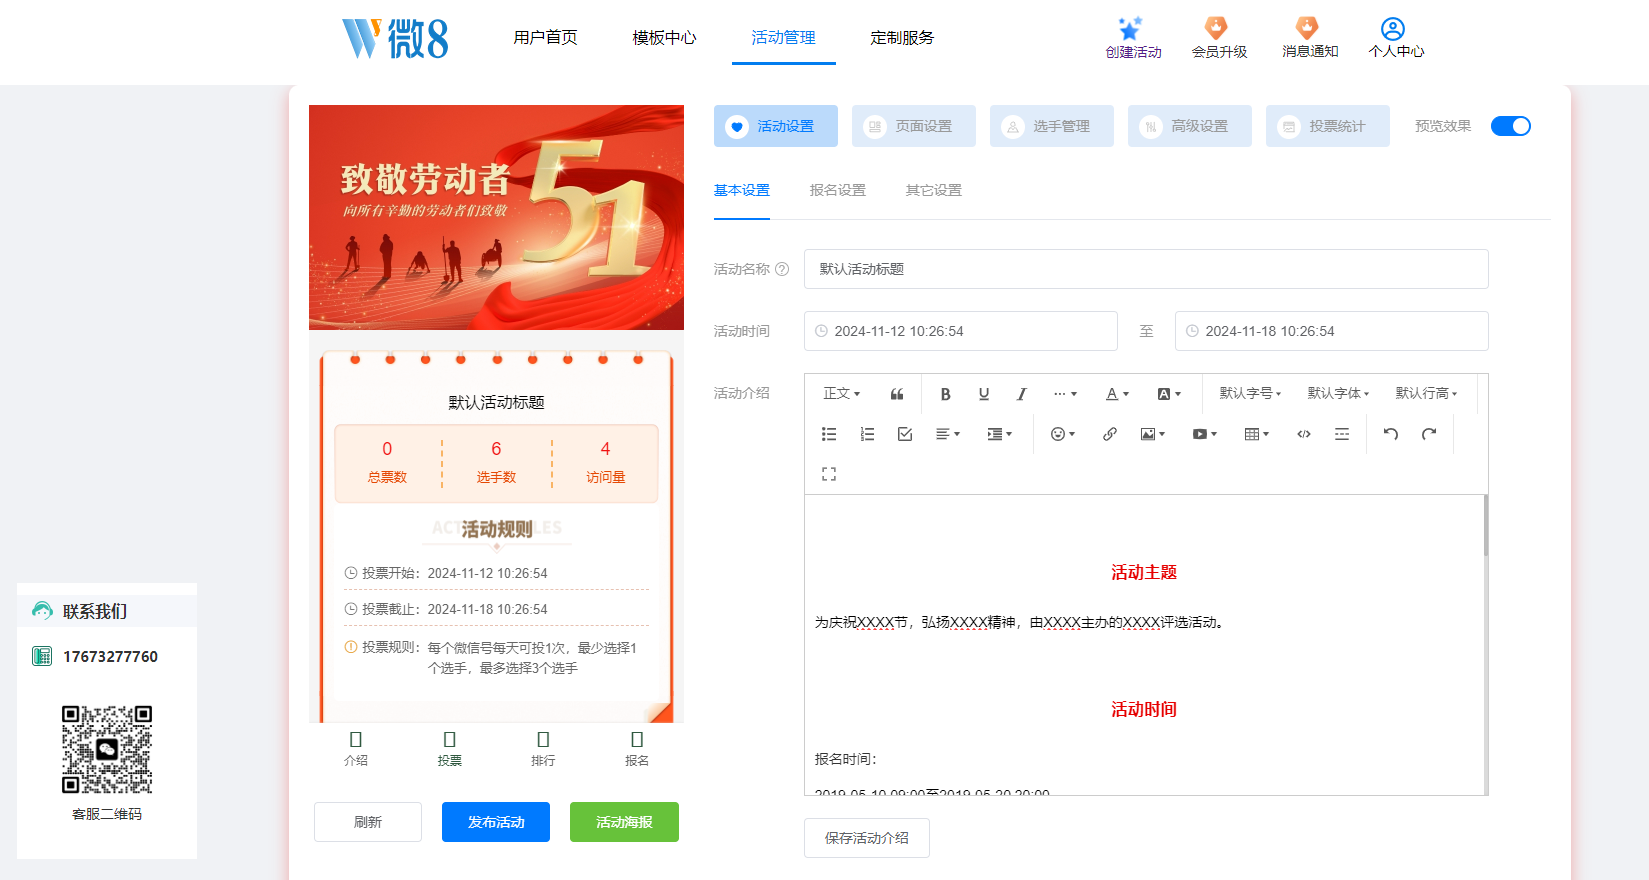The width and height of the screenshot is (1649, 880).
Task: Apply italic formatting in the editor
Action: (x=1022, y=394)
